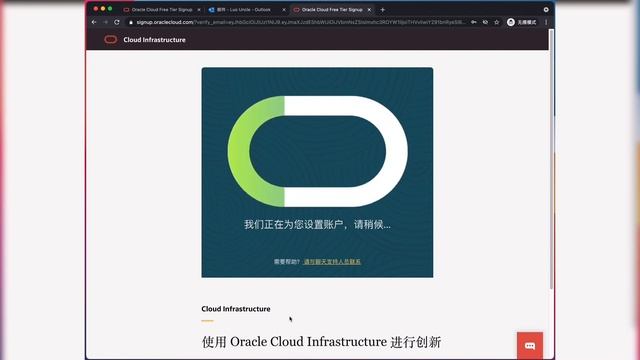
Task: Click the chat with support link
Action: coord(332,262)
